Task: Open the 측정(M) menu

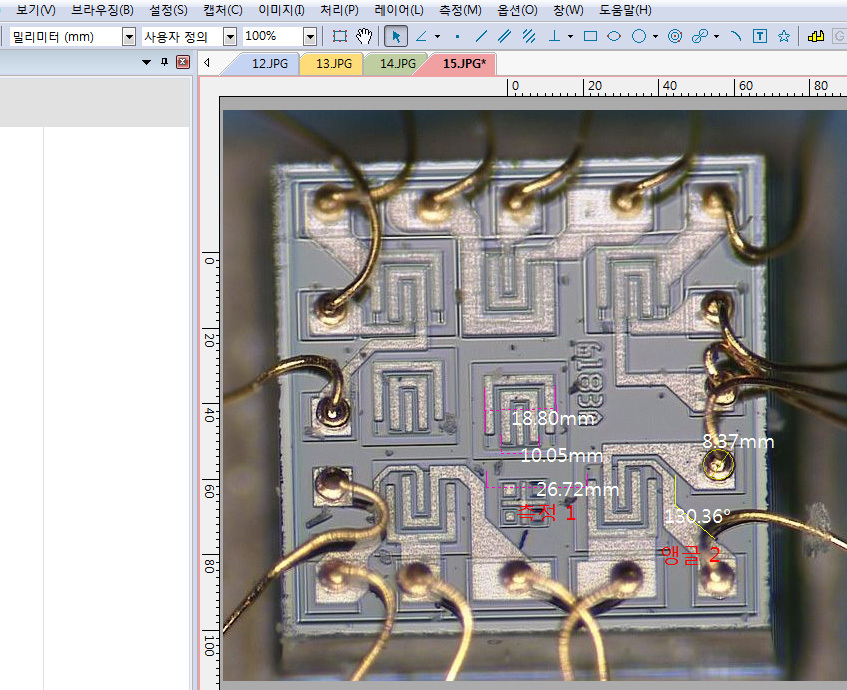Action: (460, 10)
